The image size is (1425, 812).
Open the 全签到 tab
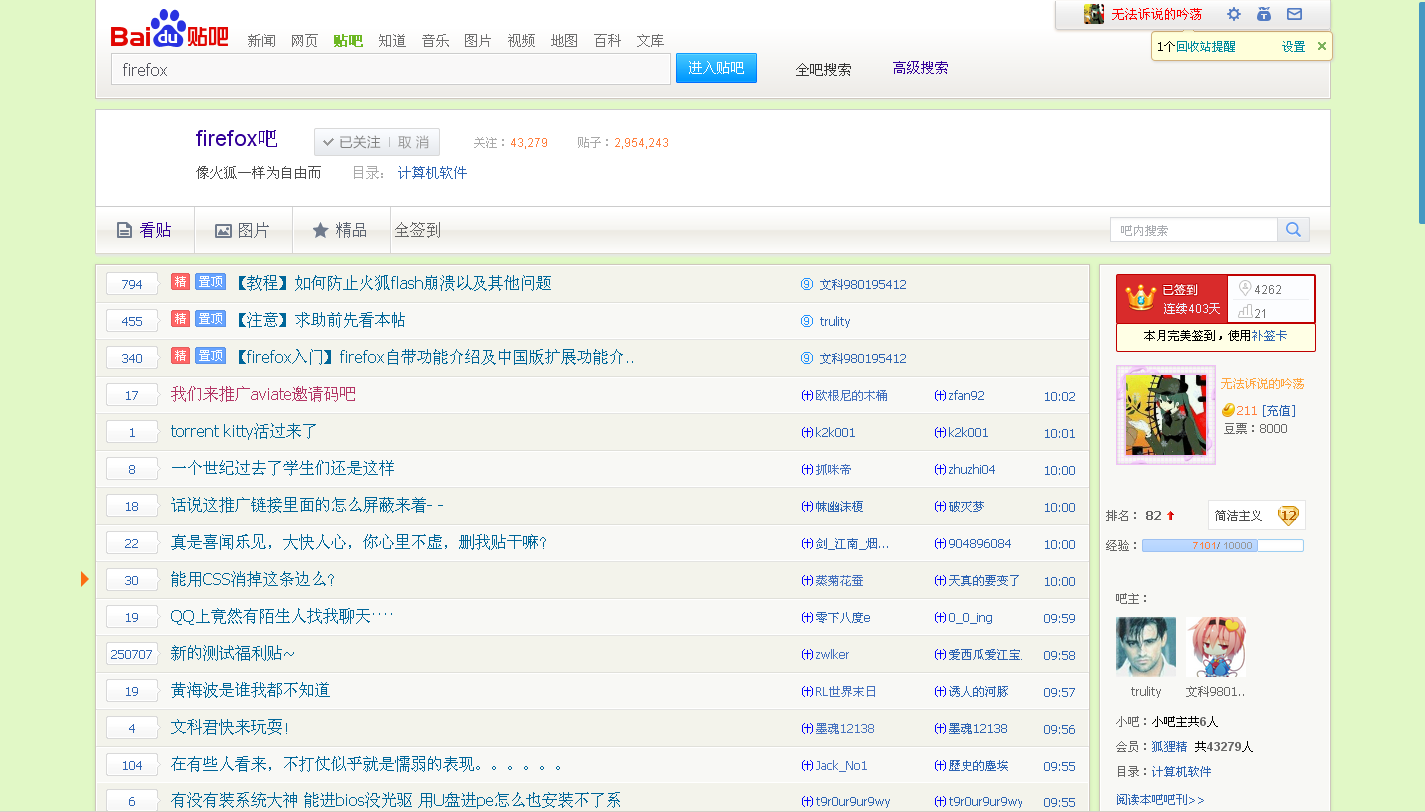(417, 230)
